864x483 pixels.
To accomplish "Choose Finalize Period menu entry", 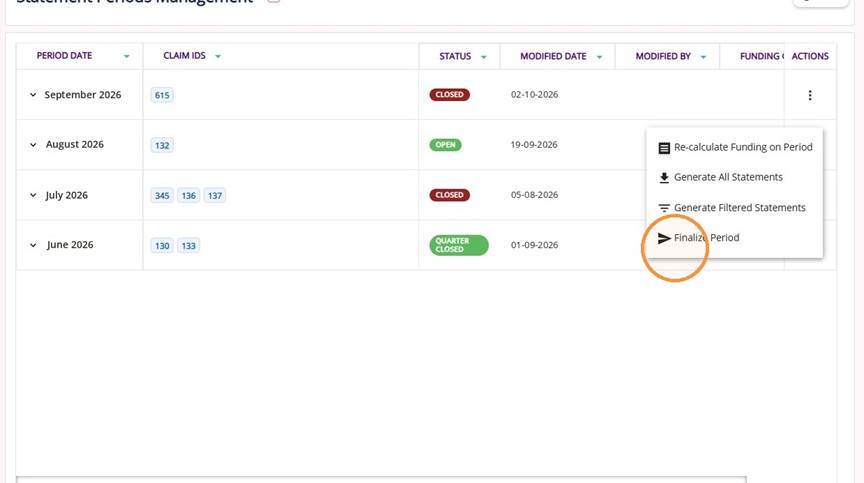I will (x=735, y=238).
